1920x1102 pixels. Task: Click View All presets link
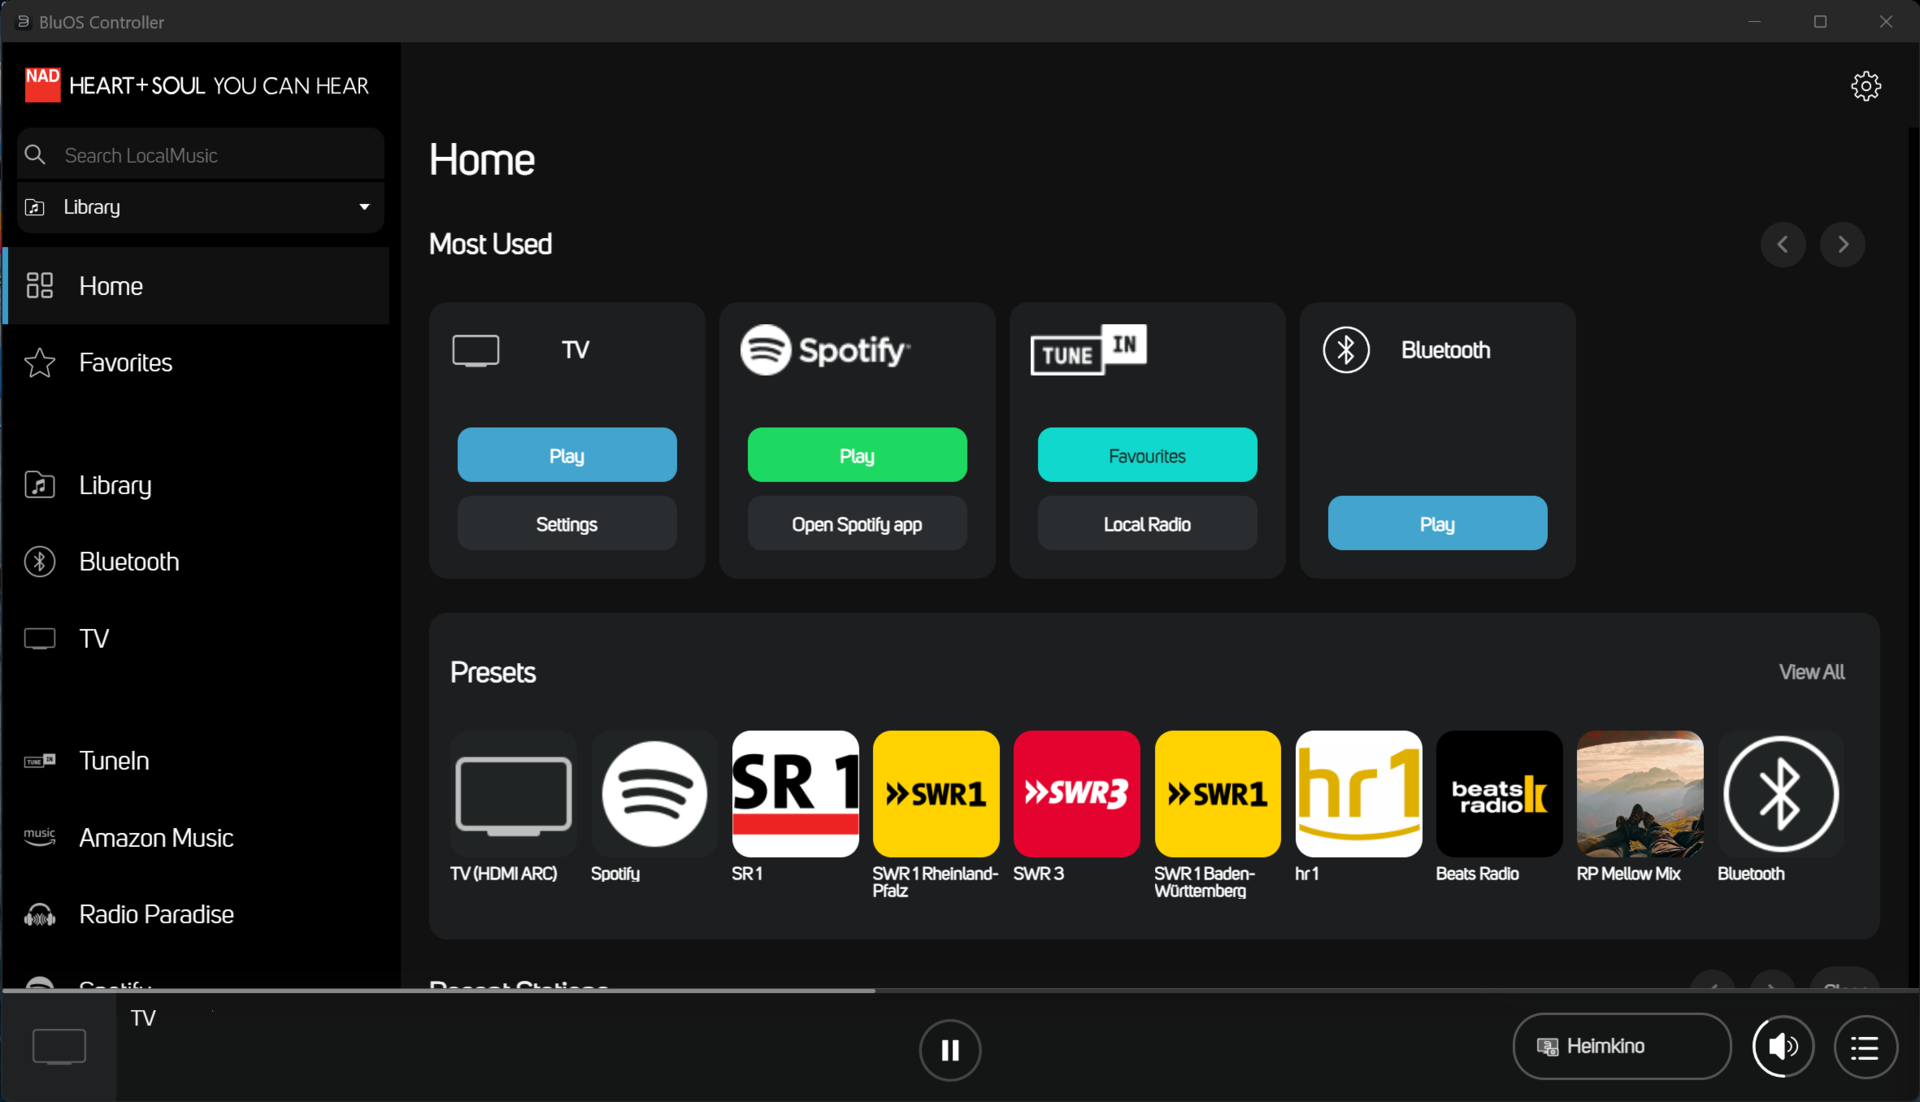[x=1811, y=672]
